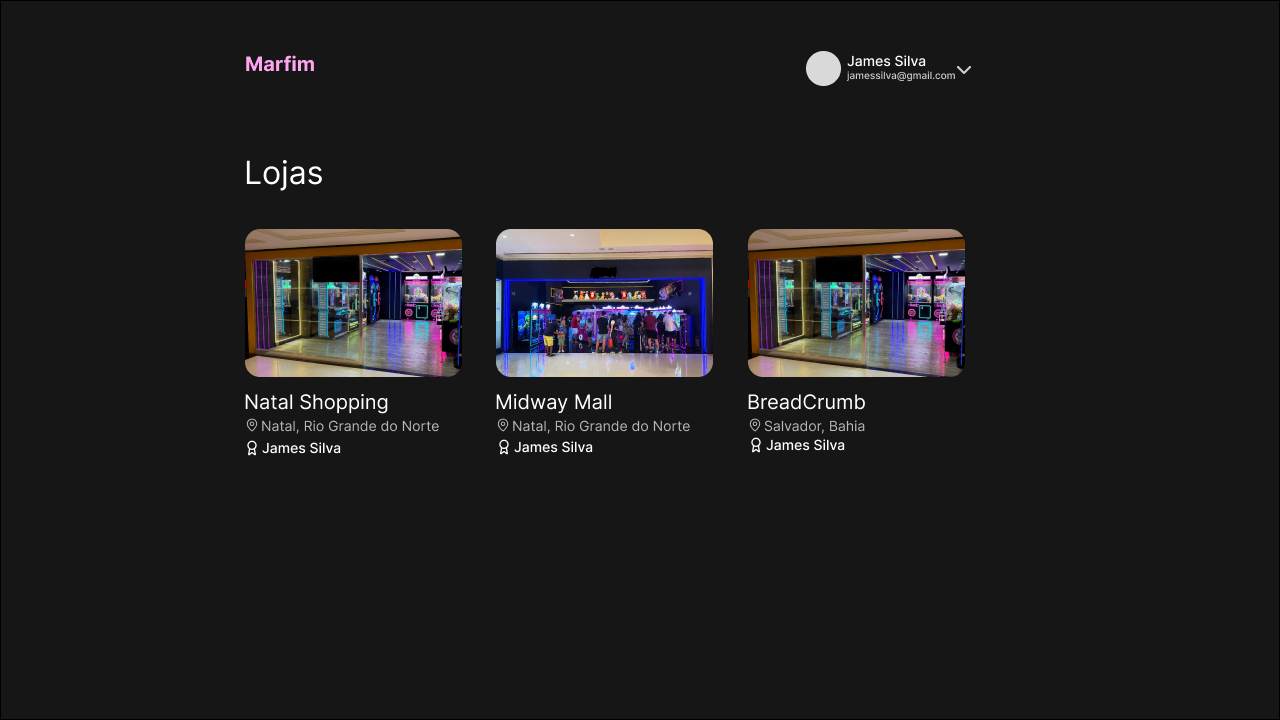Select the Natal Shopping store title

pos(316,402)
